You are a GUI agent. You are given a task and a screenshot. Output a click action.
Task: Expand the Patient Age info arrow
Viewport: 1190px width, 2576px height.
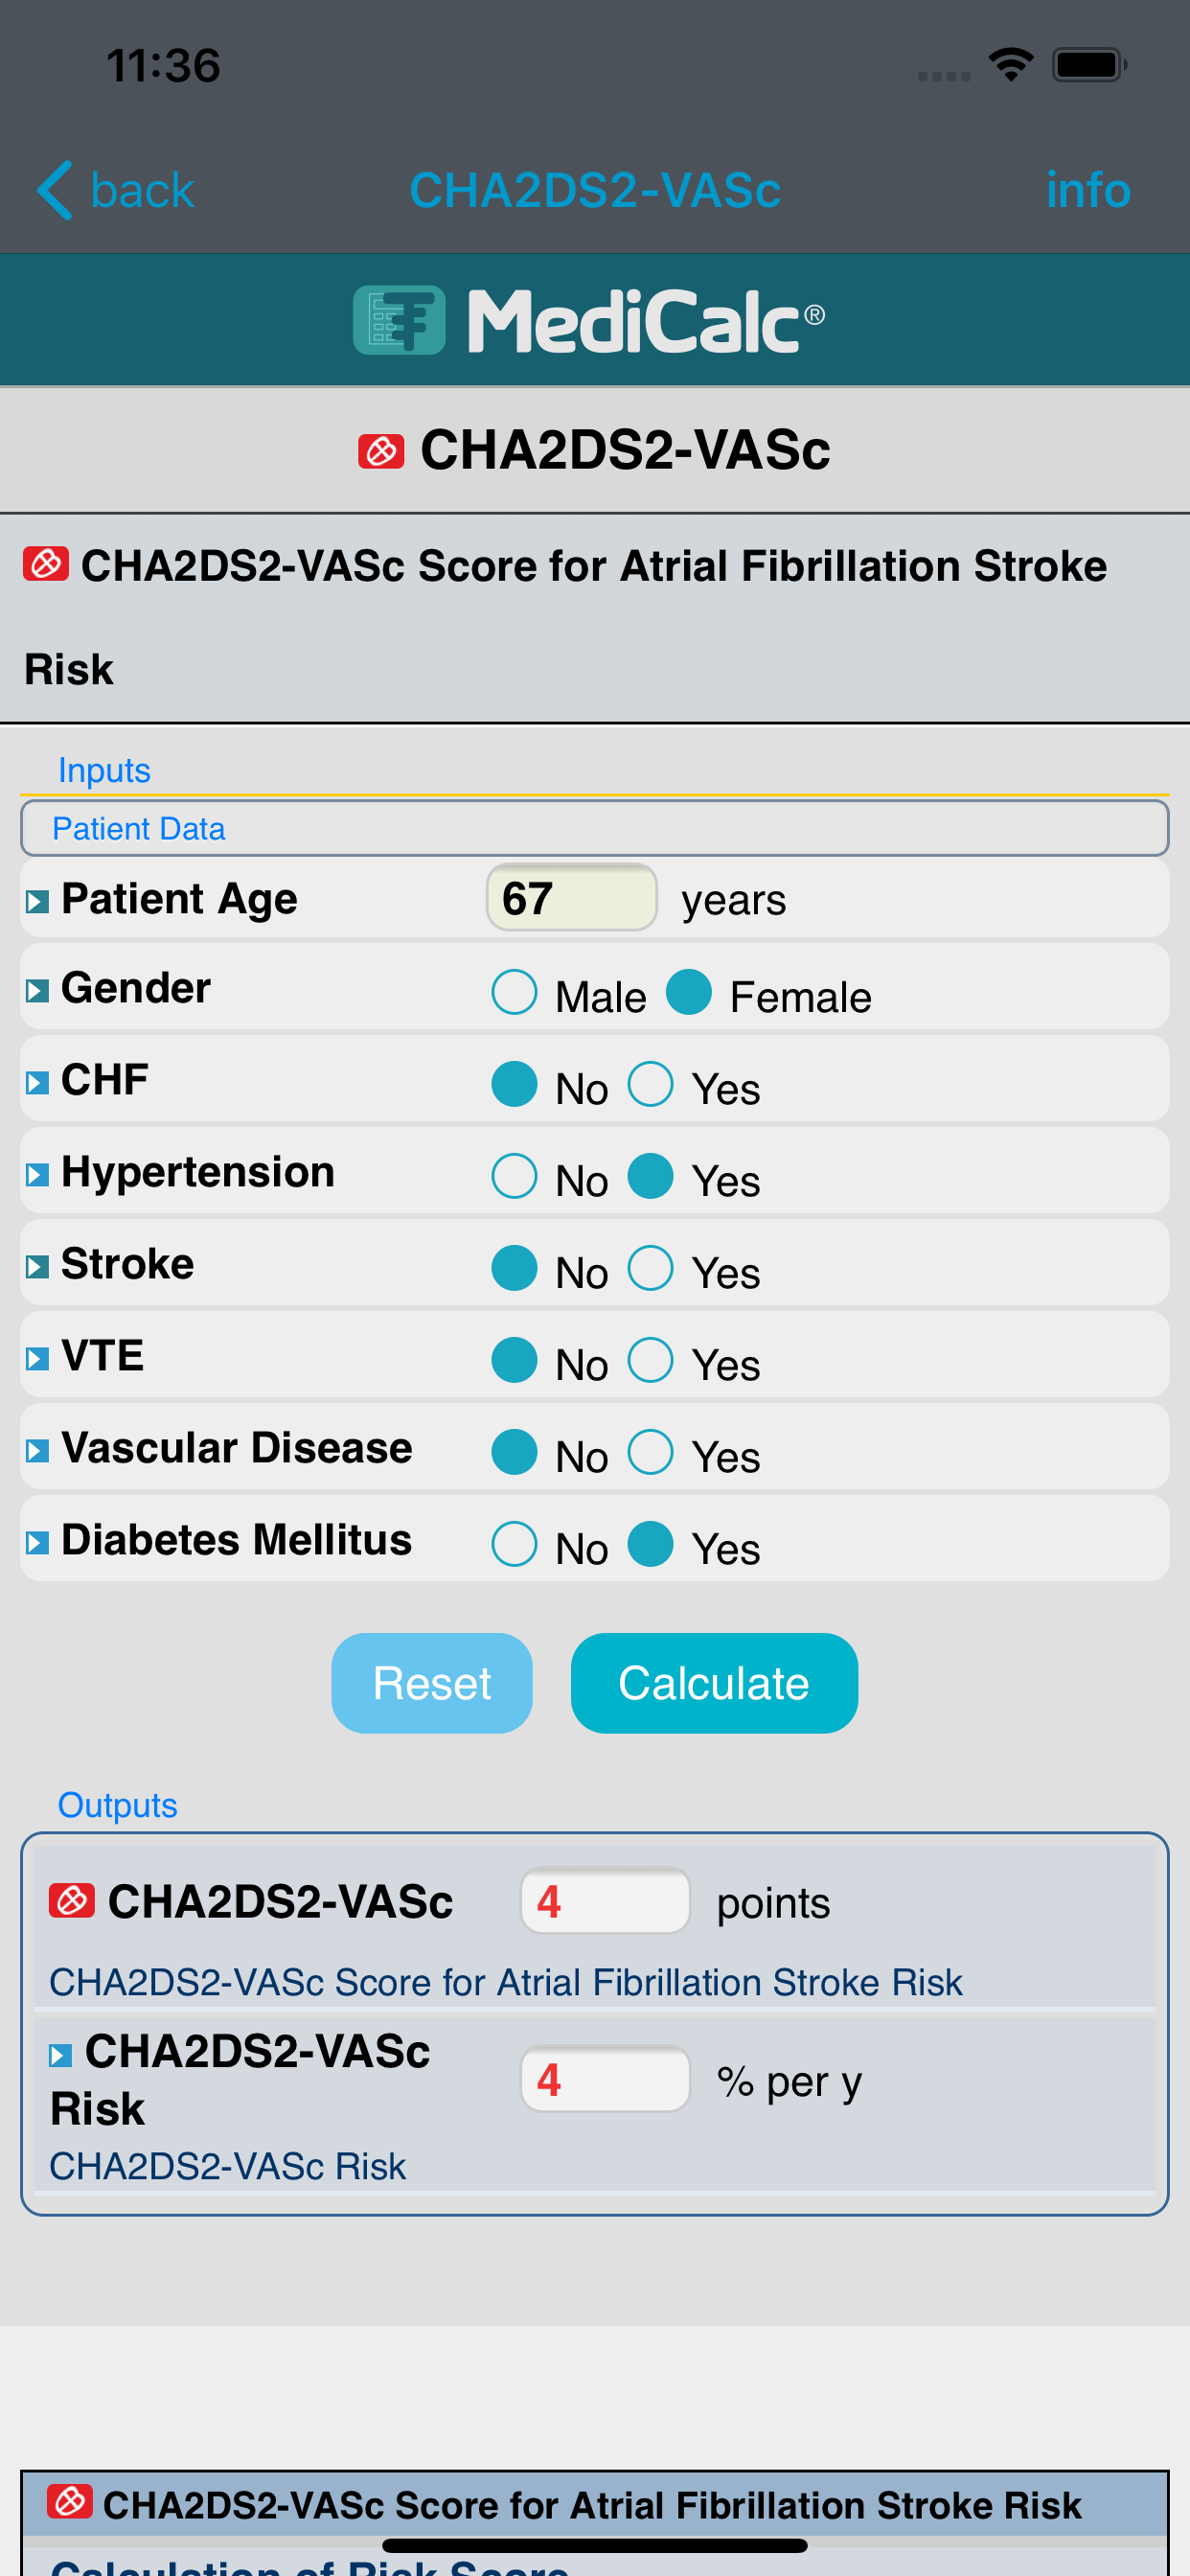click(x=37, y=902)
